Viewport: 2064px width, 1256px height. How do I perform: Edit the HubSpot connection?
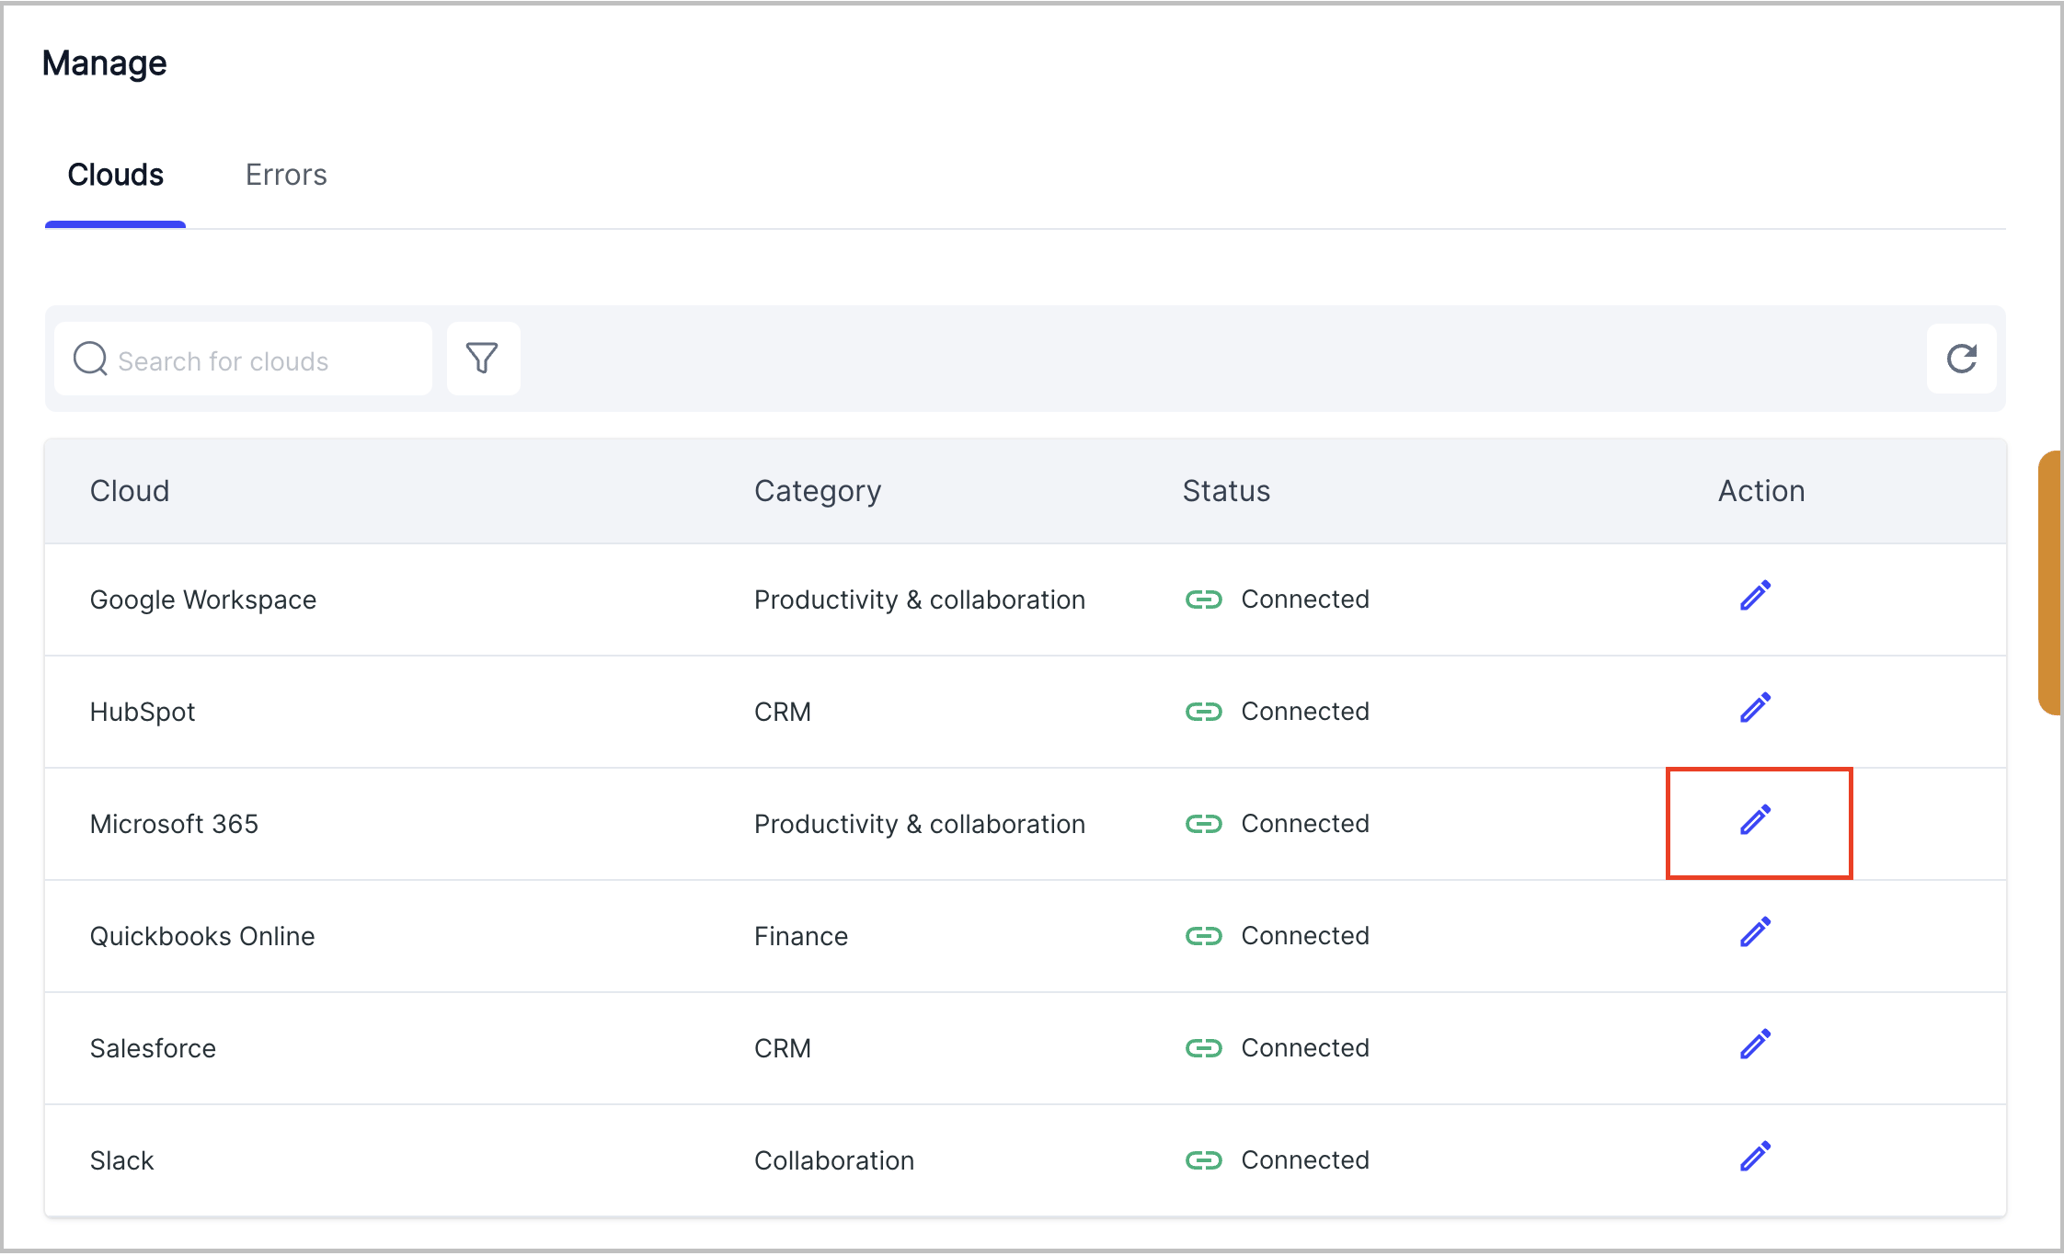click(x=1756, y=708)
